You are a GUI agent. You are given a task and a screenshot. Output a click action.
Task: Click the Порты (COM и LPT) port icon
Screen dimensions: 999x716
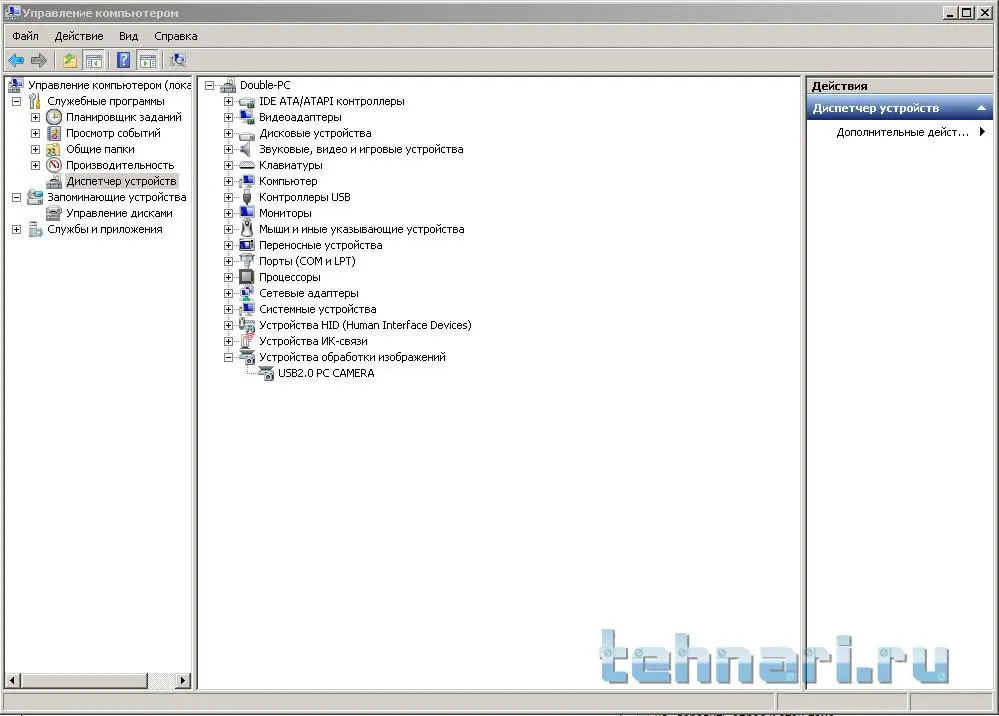point(247,261)
